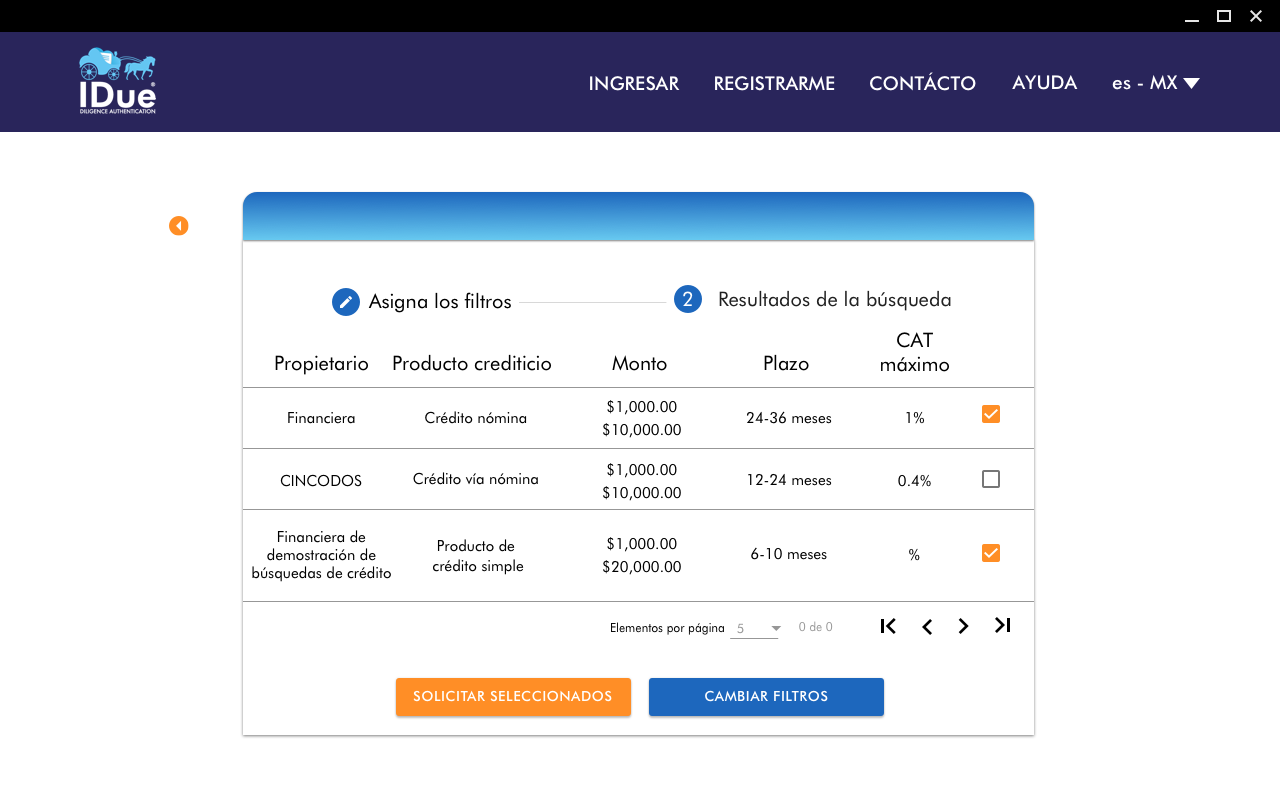Click the IDue carriage logo
Image resolution: width=1280 pixels, height=794 pixels.
tap(117, 81)
